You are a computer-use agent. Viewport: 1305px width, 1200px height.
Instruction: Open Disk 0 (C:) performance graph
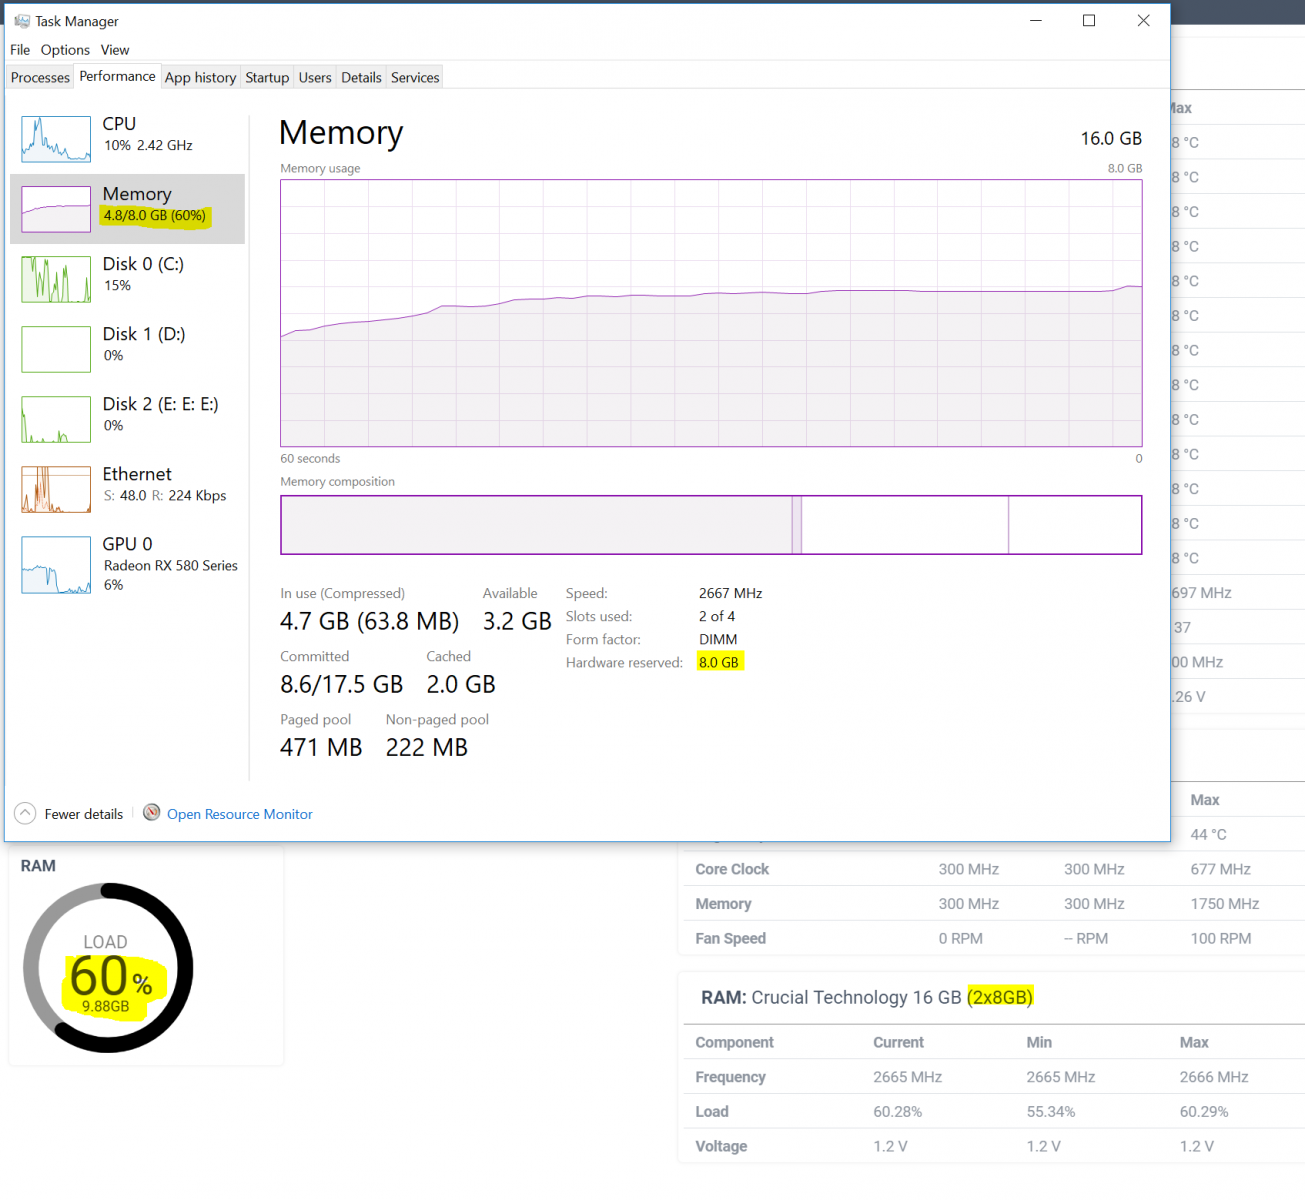pyautogui.click(x=56, y=279)
